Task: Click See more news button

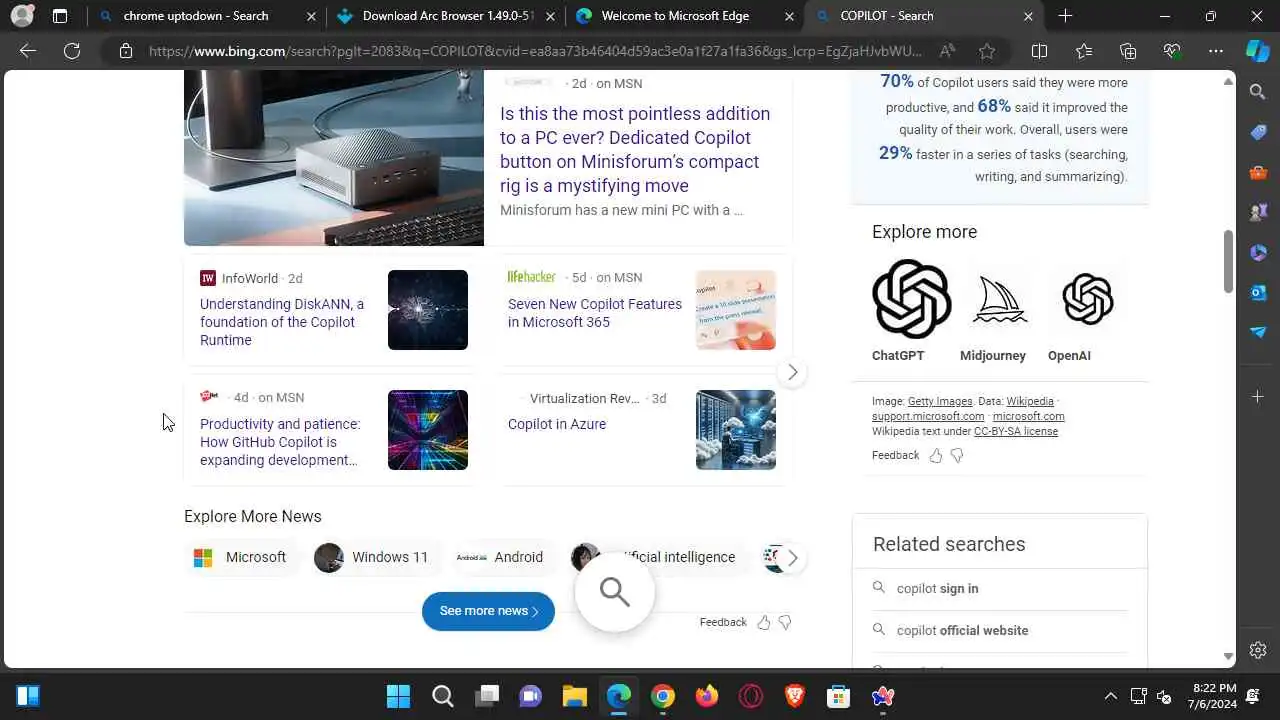Action: click(x=488, y=611)
